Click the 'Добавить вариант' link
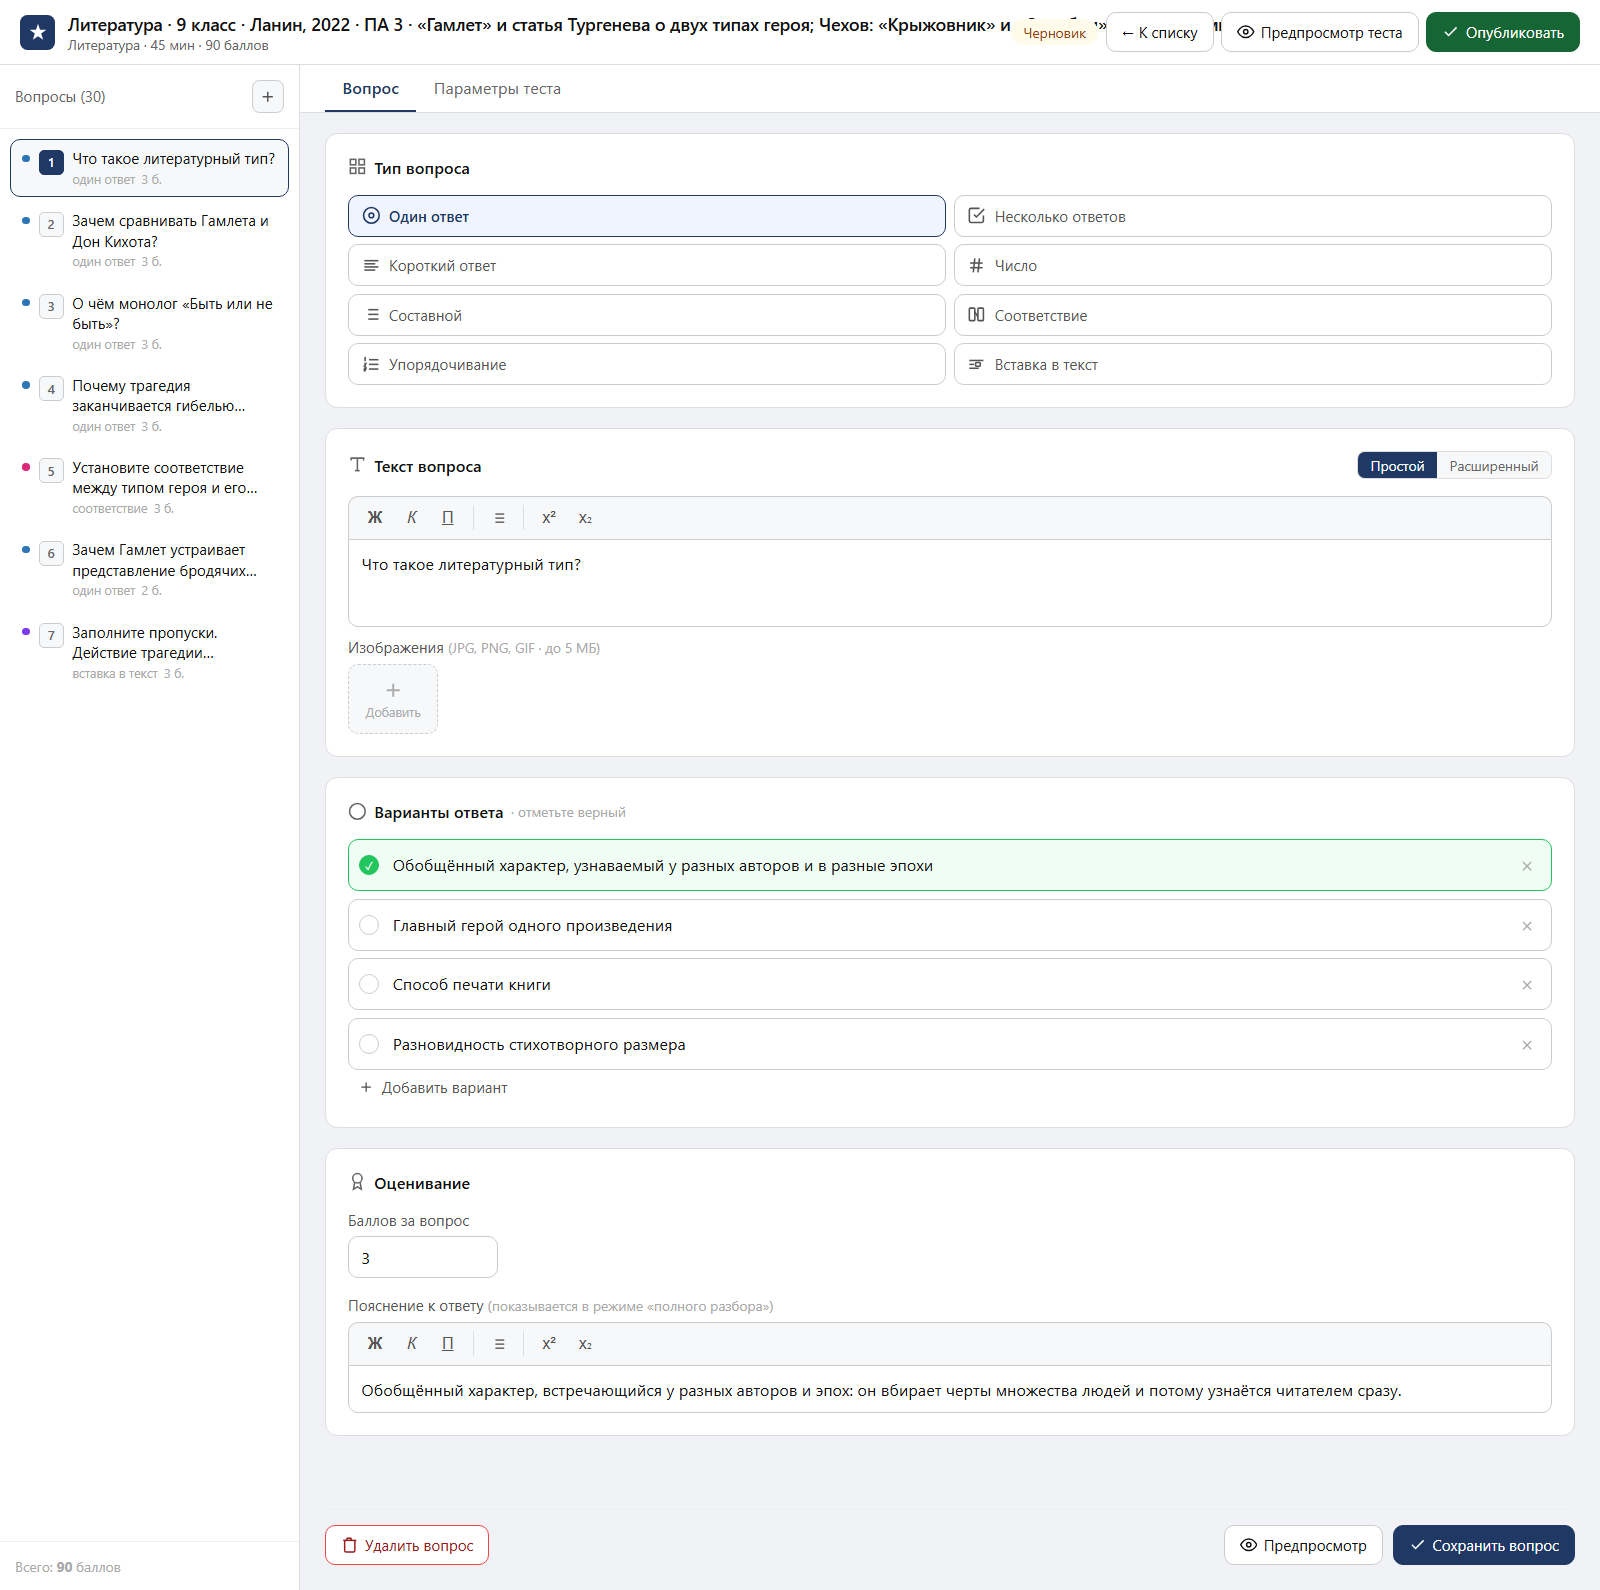This screenshot has height=1590, width=1600. click(434, 1088)
